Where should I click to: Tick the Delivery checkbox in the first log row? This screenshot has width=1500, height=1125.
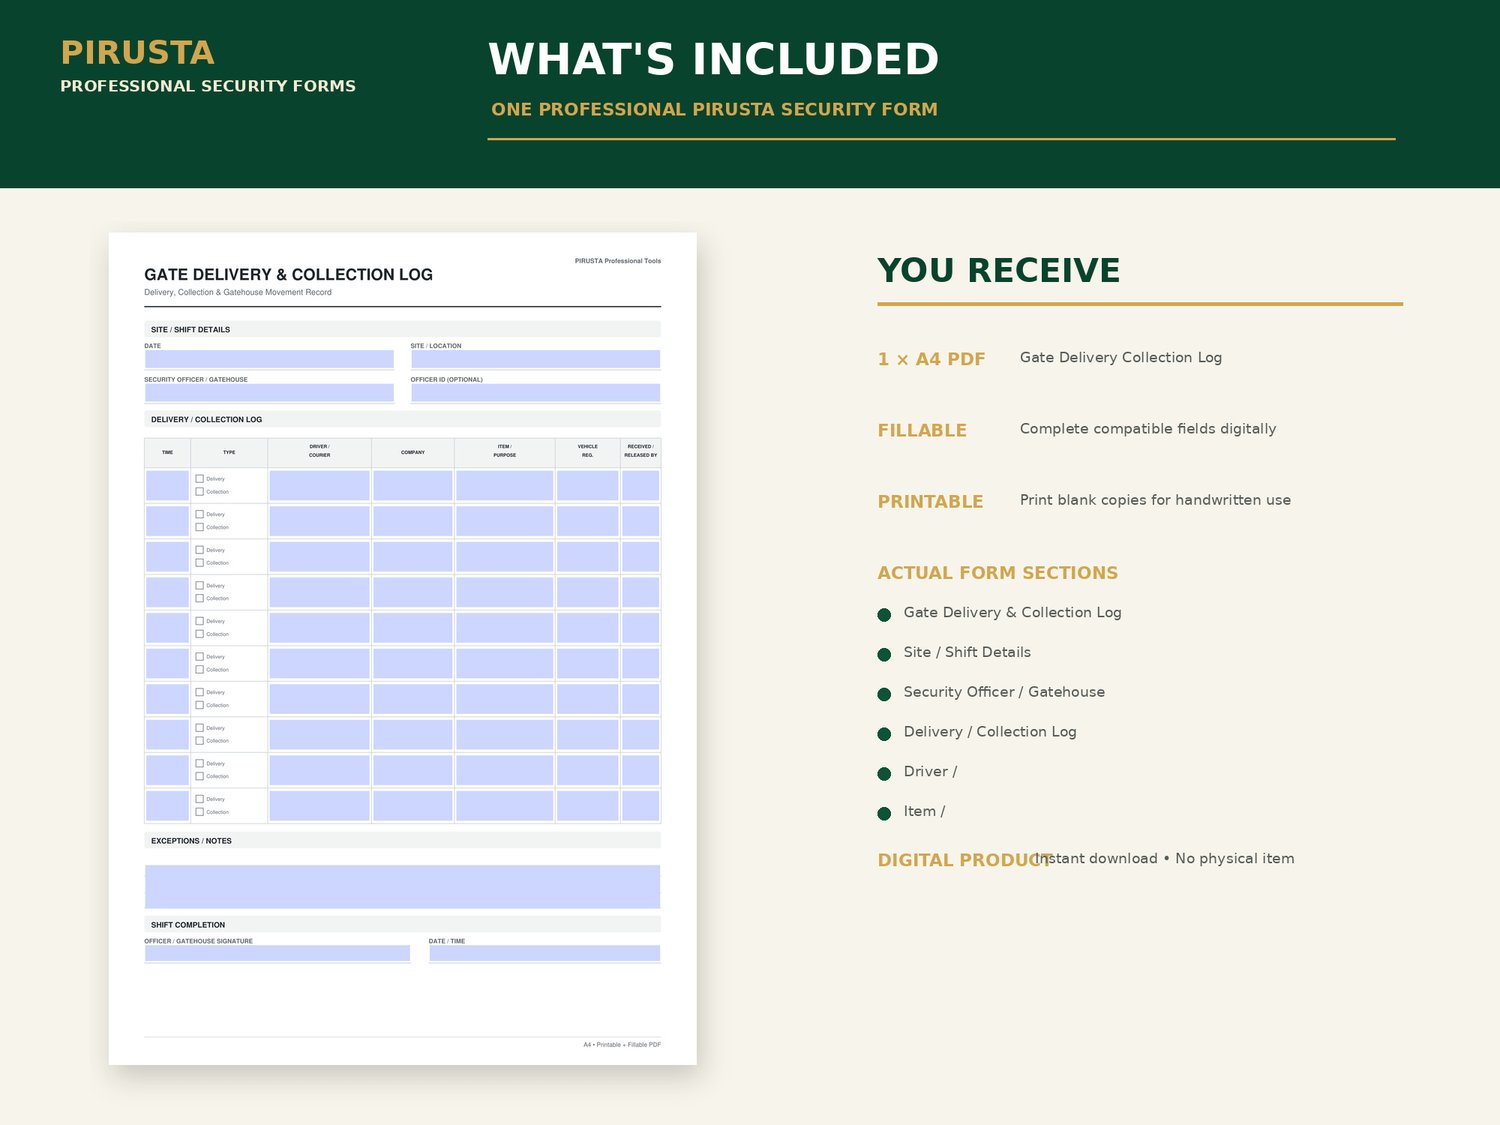[199, 479]
